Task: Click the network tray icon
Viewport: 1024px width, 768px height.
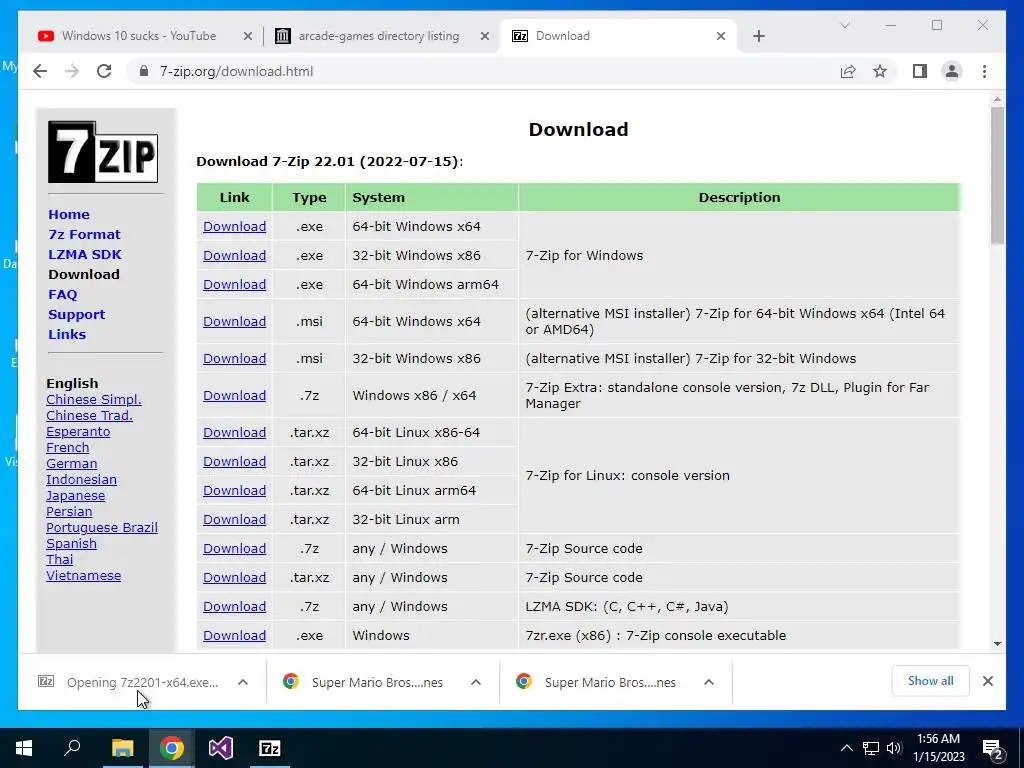Action: coord(871,748)
